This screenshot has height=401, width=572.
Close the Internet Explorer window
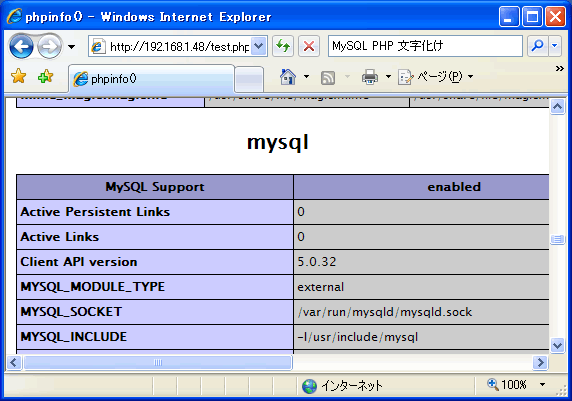point(555,16)
